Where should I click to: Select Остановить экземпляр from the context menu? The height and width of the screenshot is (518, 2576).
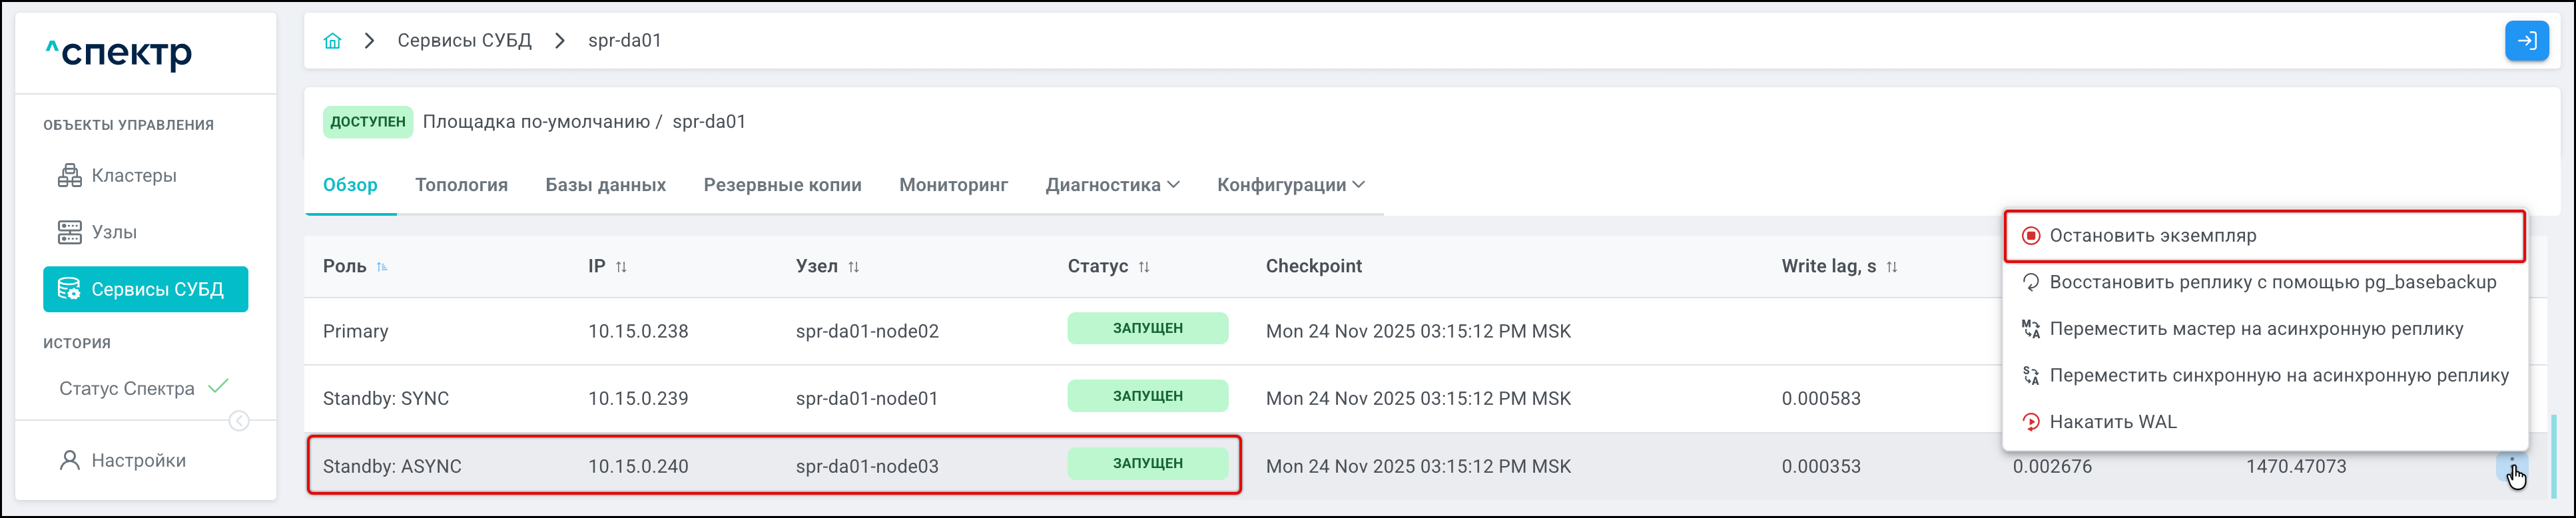click(x=2152, y=236)
